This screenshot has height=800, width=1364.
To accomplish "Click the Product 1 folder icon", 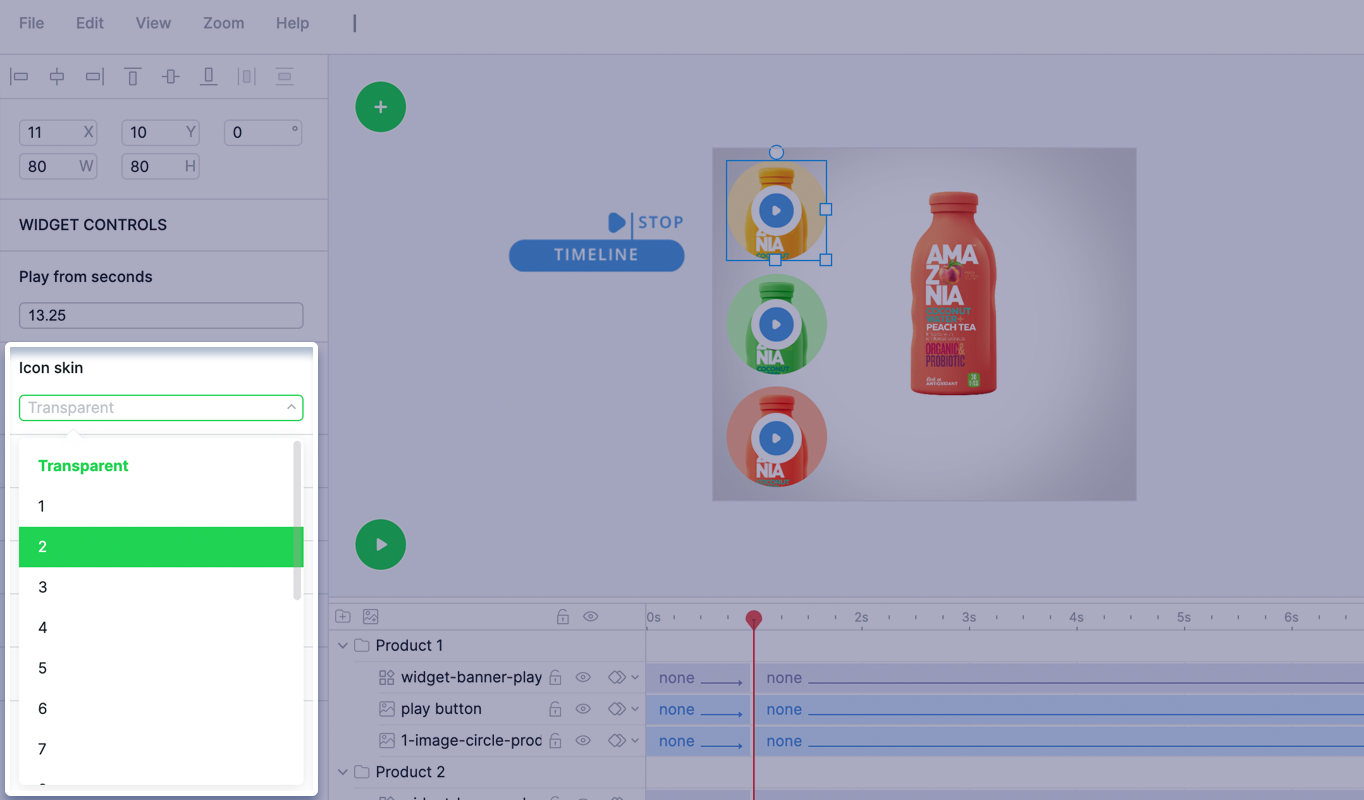I will 362,646.
